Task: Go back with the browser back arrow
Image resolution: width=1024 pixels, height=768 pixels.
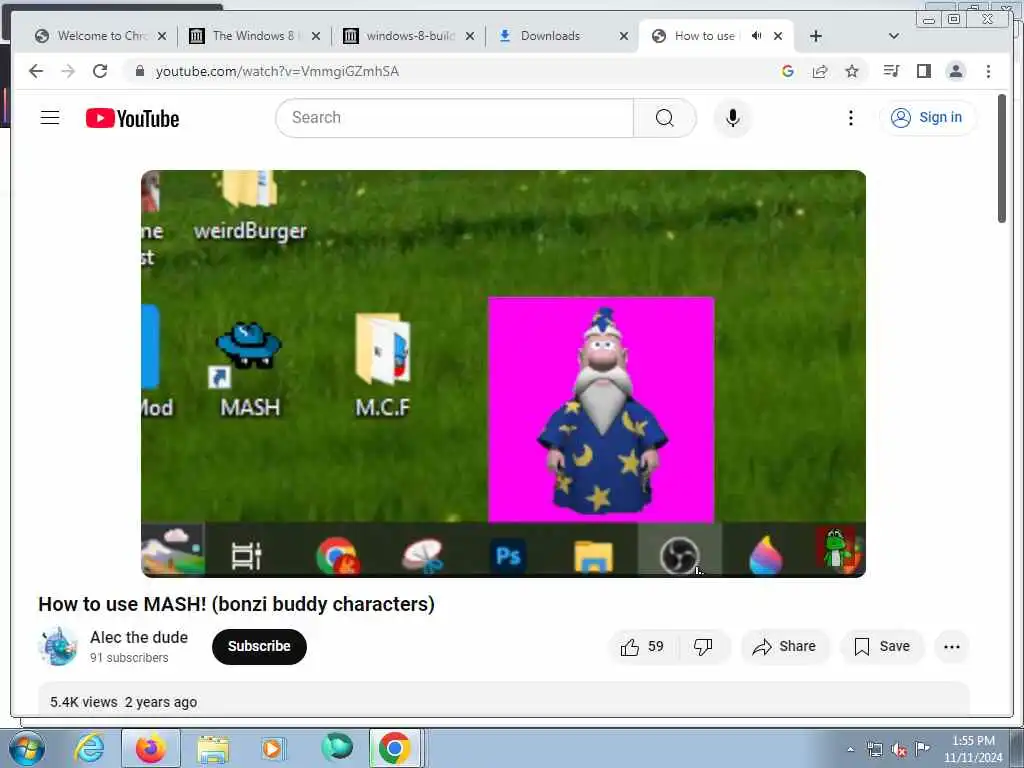Action: tap(36, 71)
